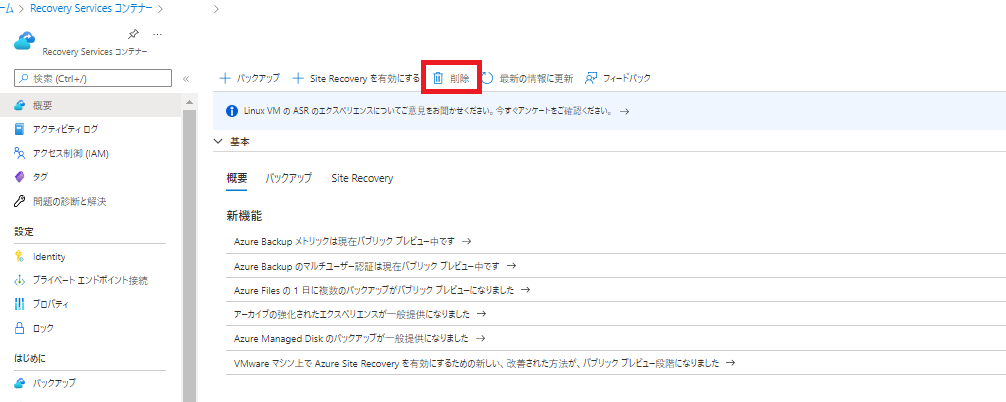Click the 削除 trash can icon
1006x402 pixels.
coord(438,78)
